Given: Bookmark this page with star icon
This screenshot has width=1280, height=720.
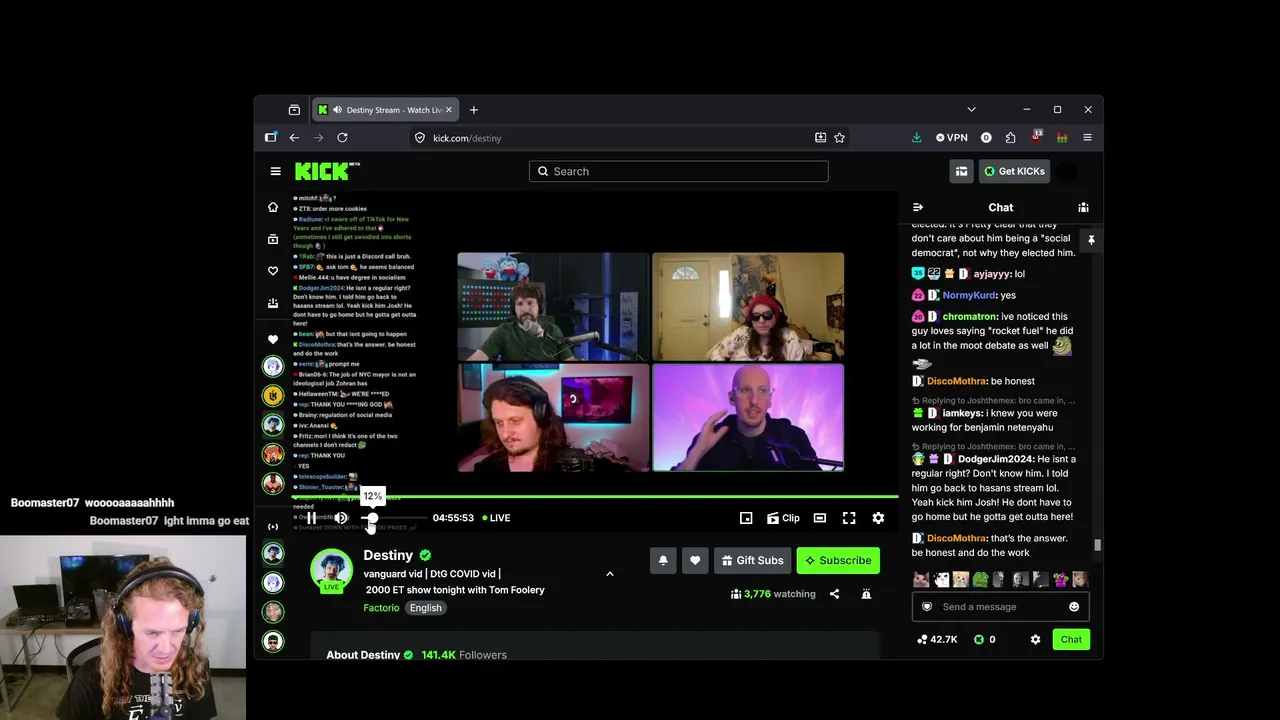Looking at the screenshot, I should tap(840, 138).
